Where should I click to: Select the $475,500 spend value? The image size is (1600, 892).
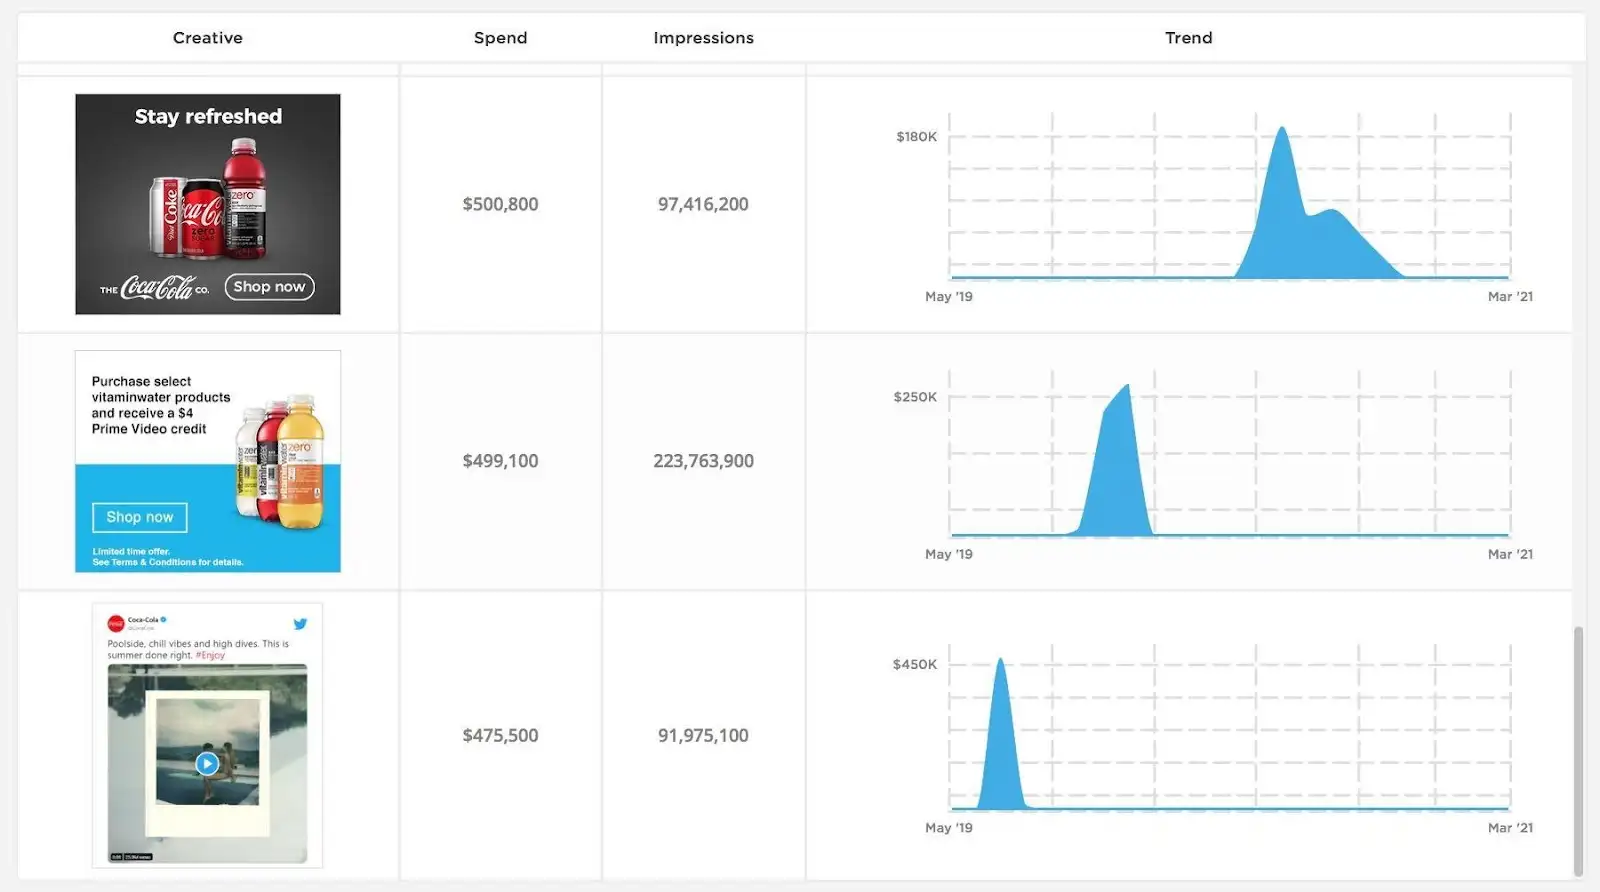(500, 735)
